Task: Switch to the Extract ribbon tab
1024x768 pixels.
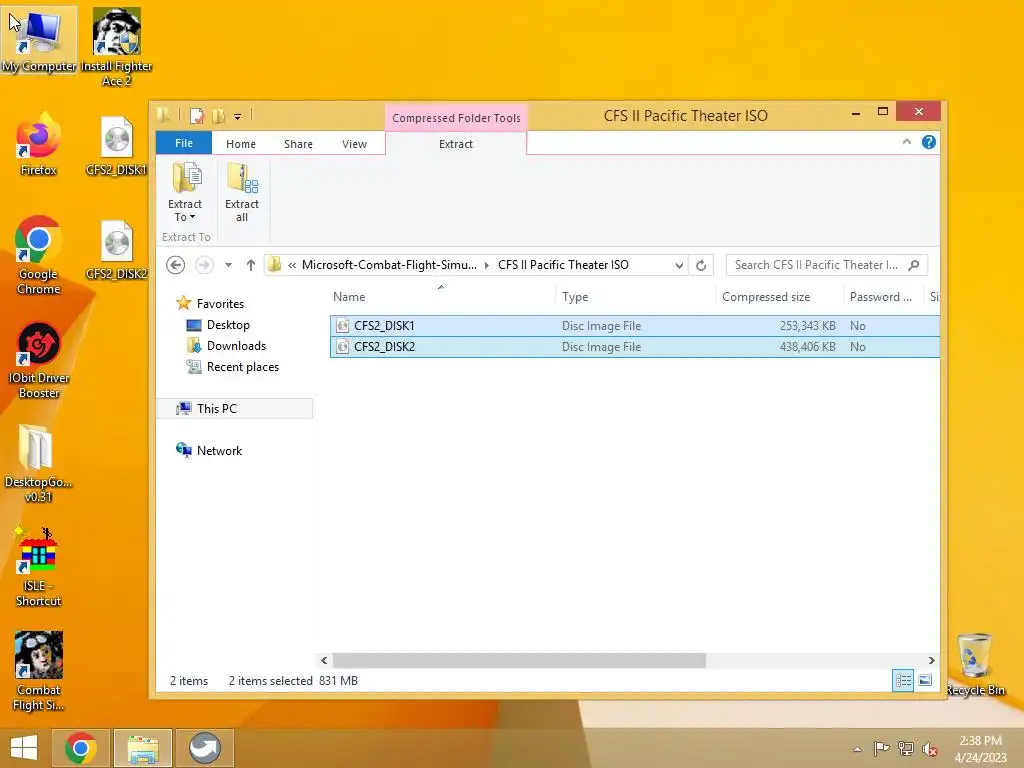Action: (x=455, y=144)
